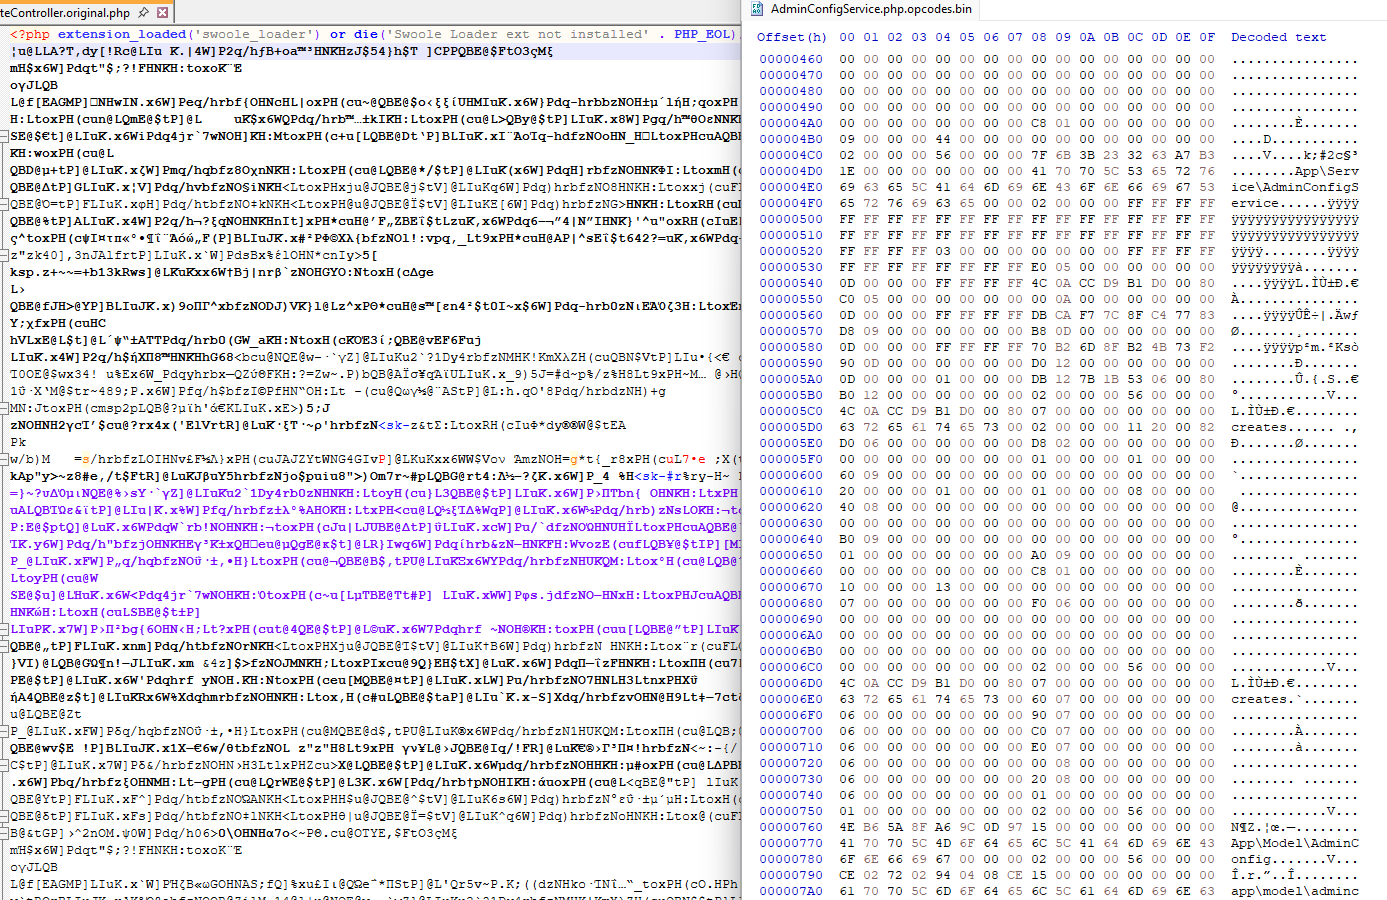
Task: Pin the teController.original.php tab
Action: coord(143,12)
